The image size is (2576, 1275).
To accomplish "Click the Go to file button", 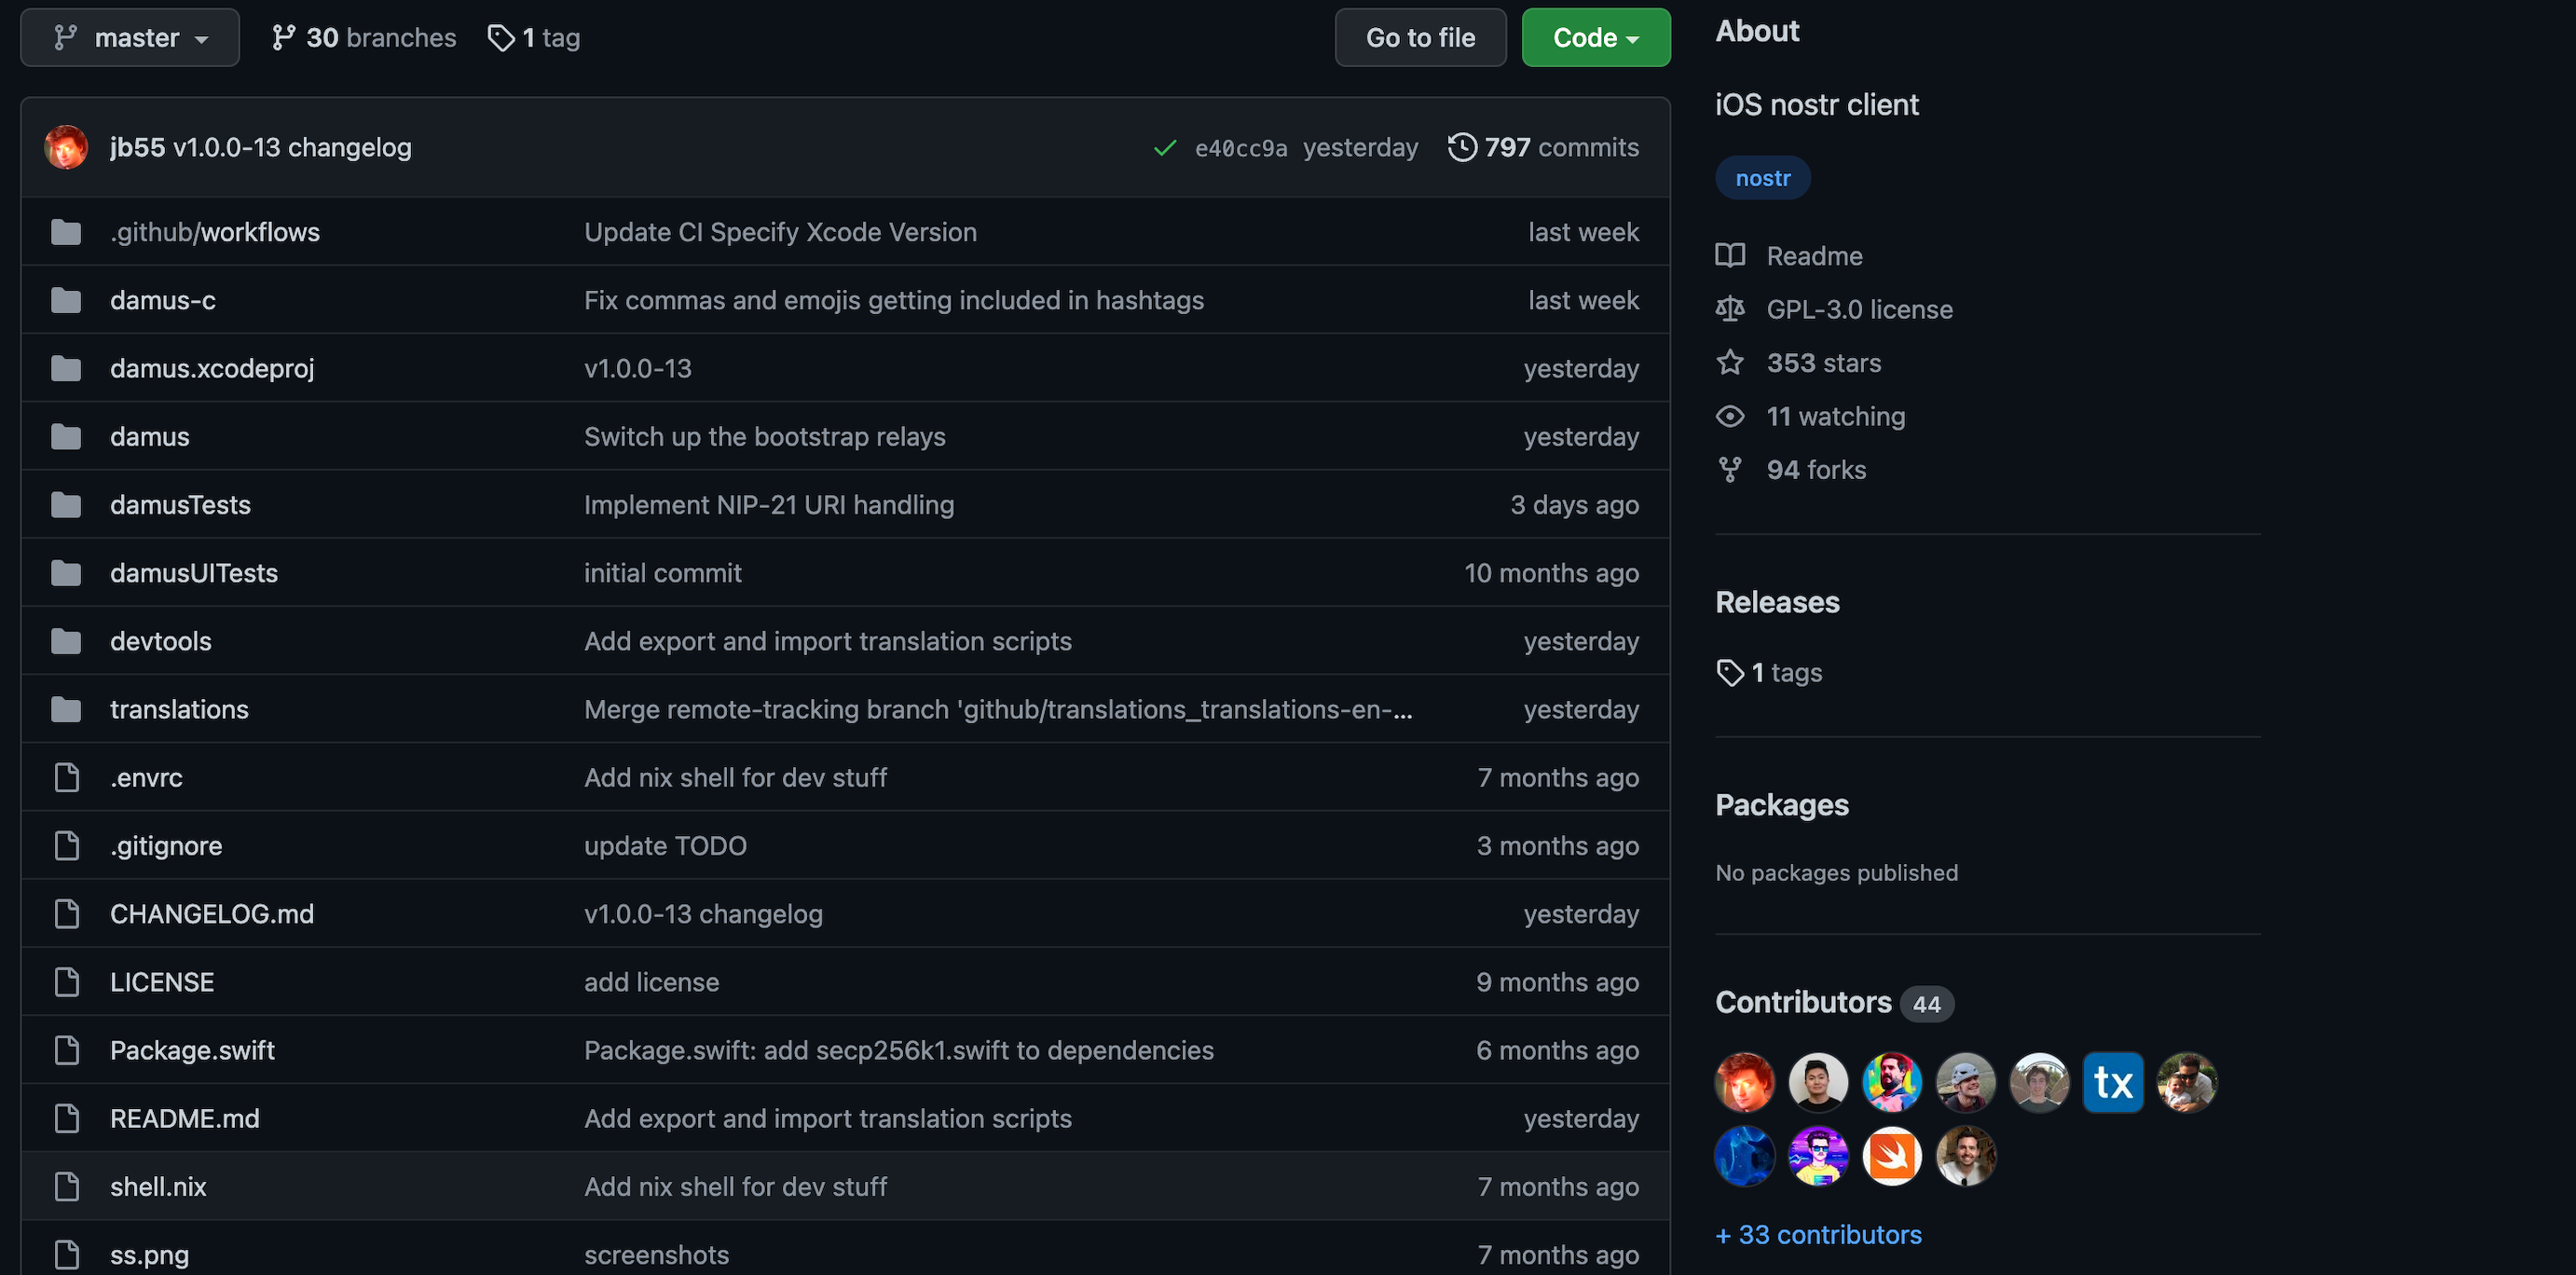I will (x=1420, y=38).
